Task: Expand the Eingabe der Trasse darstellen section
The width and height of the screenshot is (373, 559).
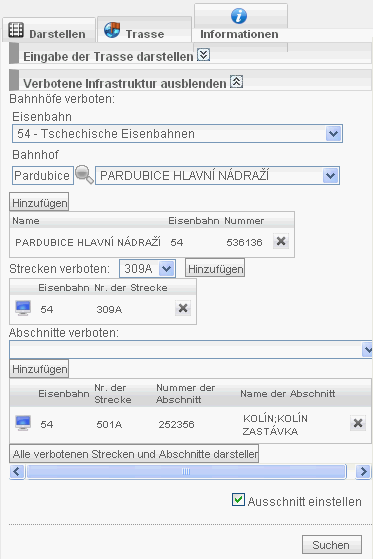Action: click(204, 55)
